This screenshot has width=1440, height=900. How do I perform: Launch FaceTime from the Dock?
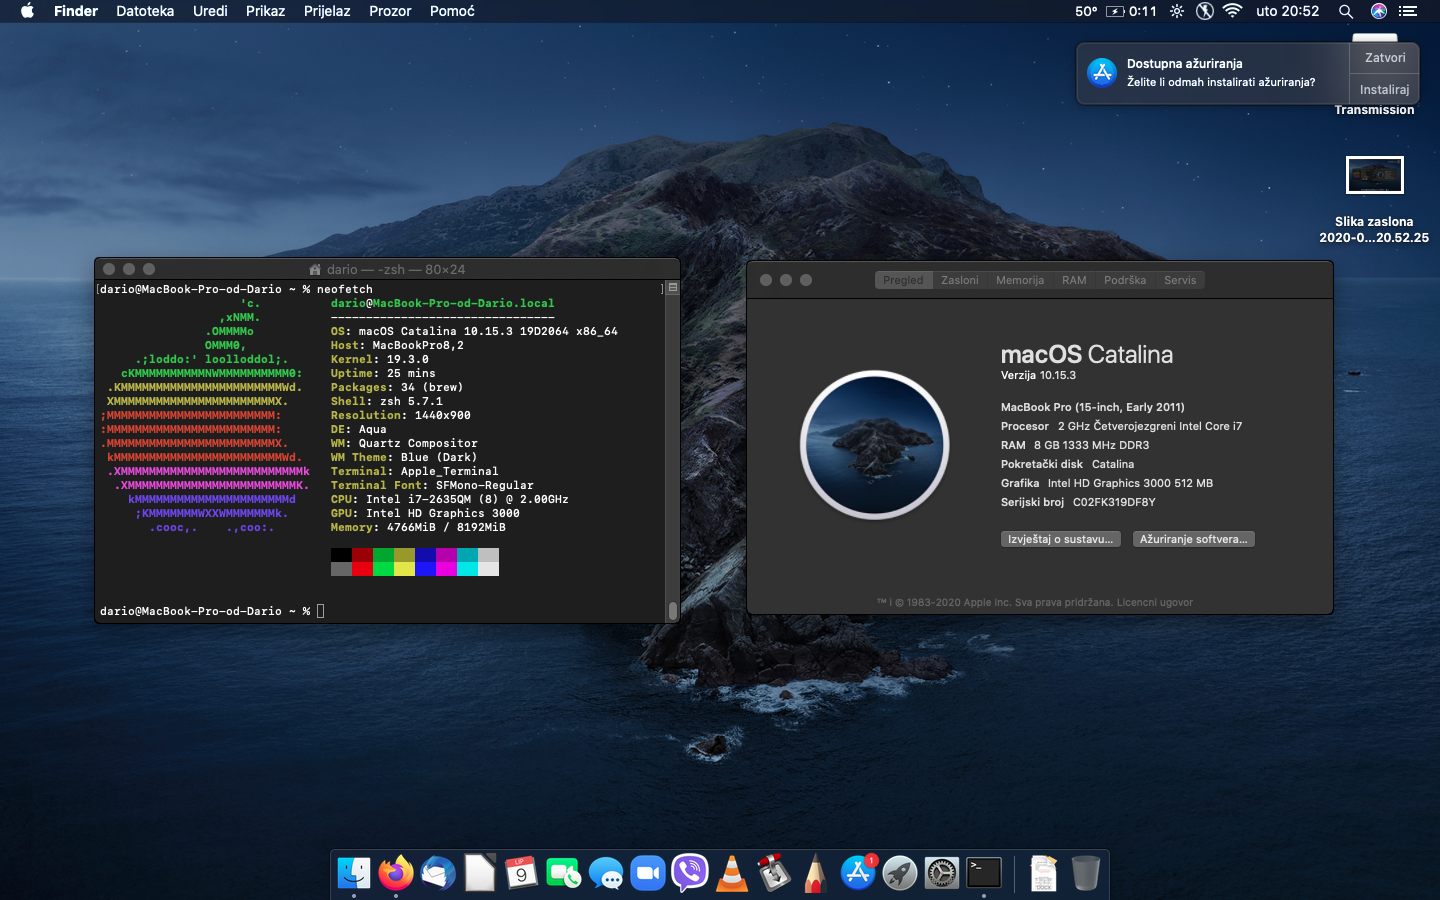564,873
